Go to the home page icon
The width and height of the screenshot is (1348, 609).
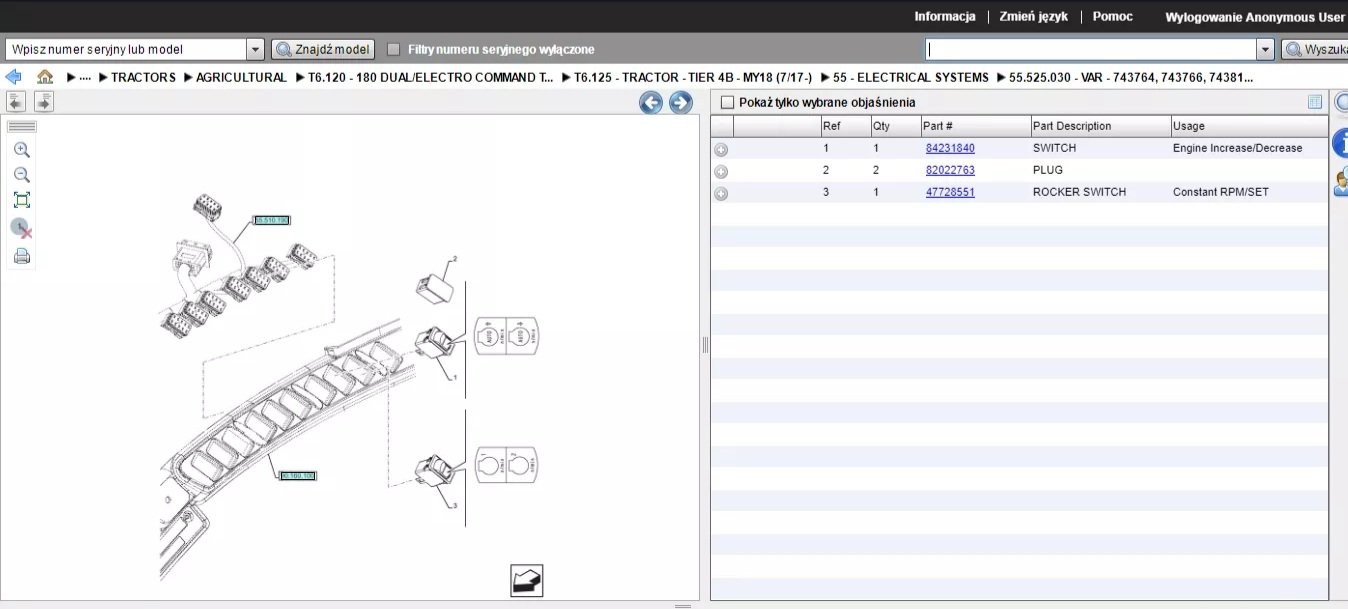(x=45, y=77)
